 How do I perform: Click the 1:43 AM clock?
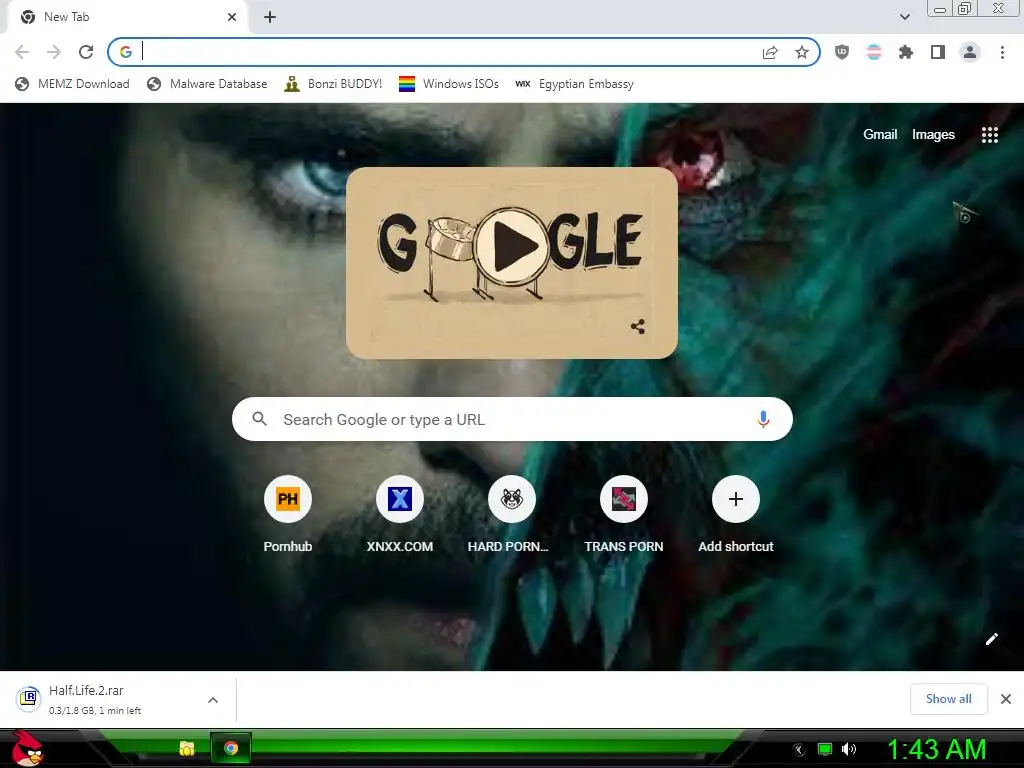[936, 749]
